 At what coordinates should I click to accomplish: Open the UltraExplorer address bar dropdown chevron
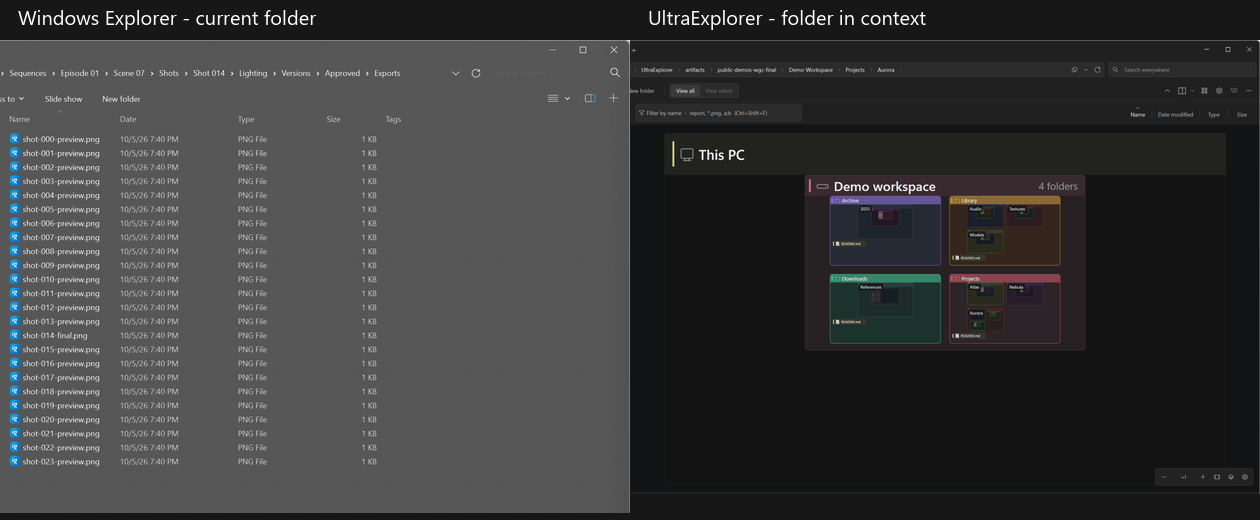[1086, 70]
